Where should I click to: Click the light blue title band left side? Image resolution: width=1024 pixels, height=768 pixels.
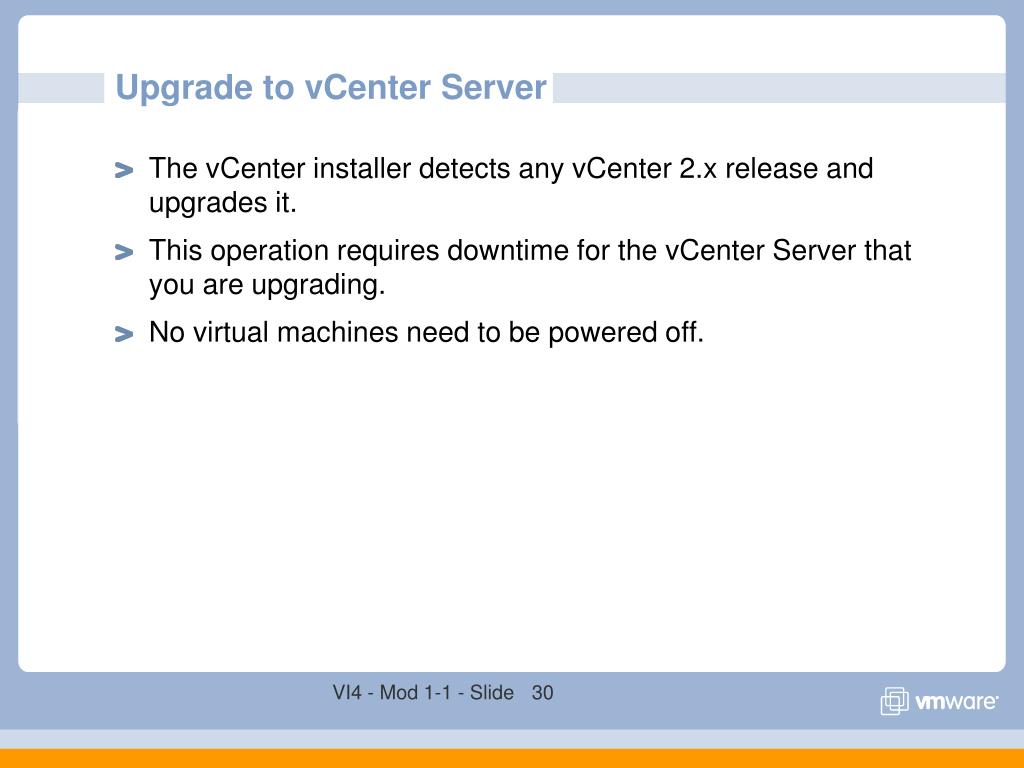click(61, 88)
